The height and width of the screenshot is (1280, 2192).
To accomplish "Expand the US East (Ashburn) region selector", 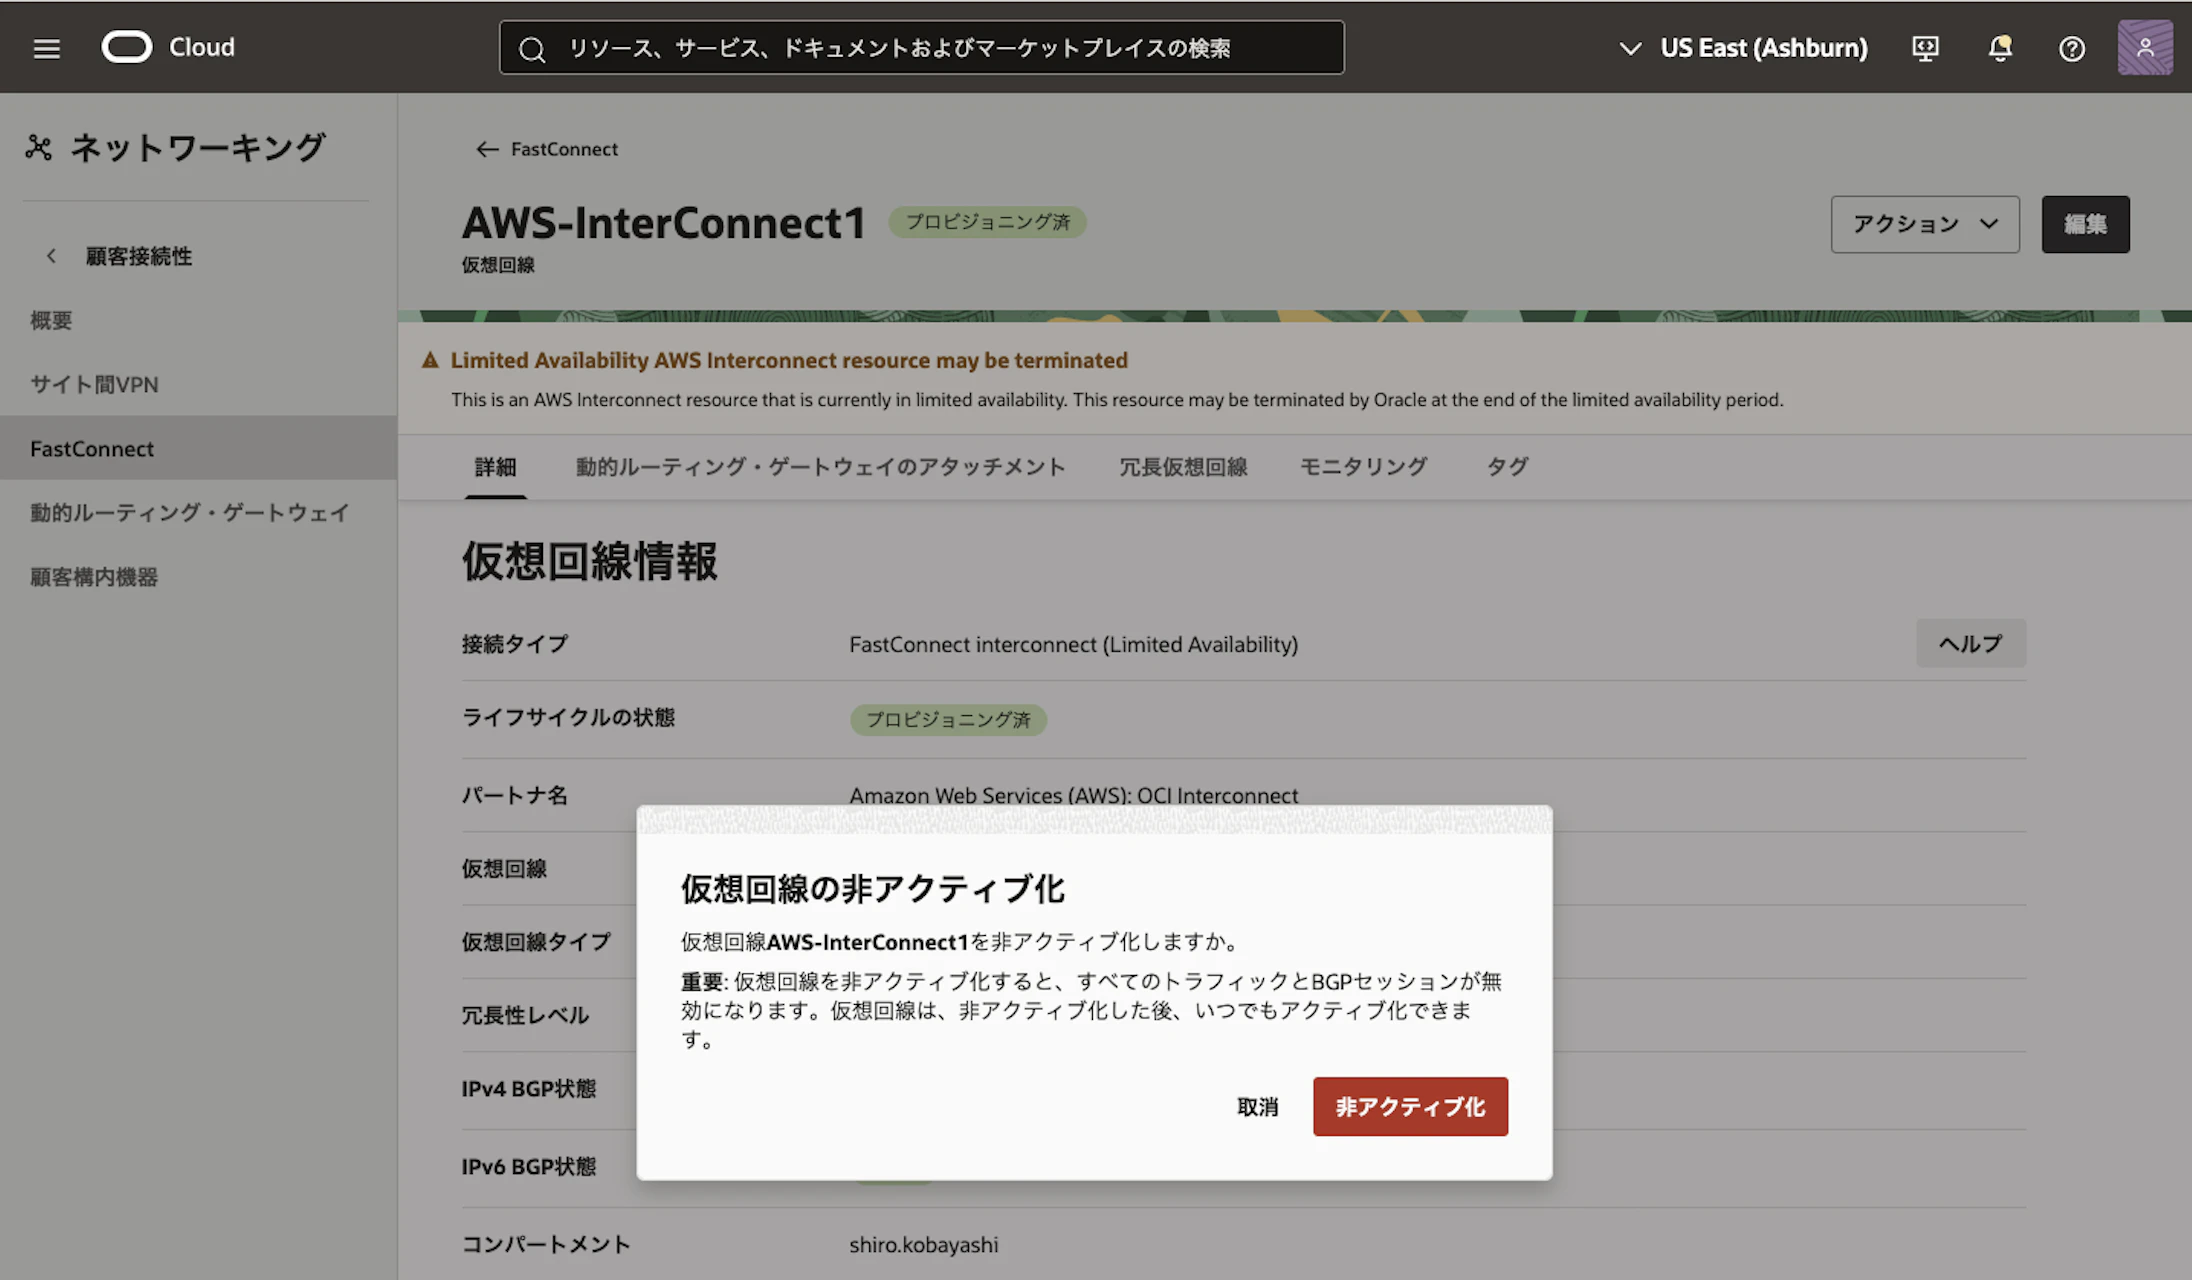I will (x=1743, y=48).
